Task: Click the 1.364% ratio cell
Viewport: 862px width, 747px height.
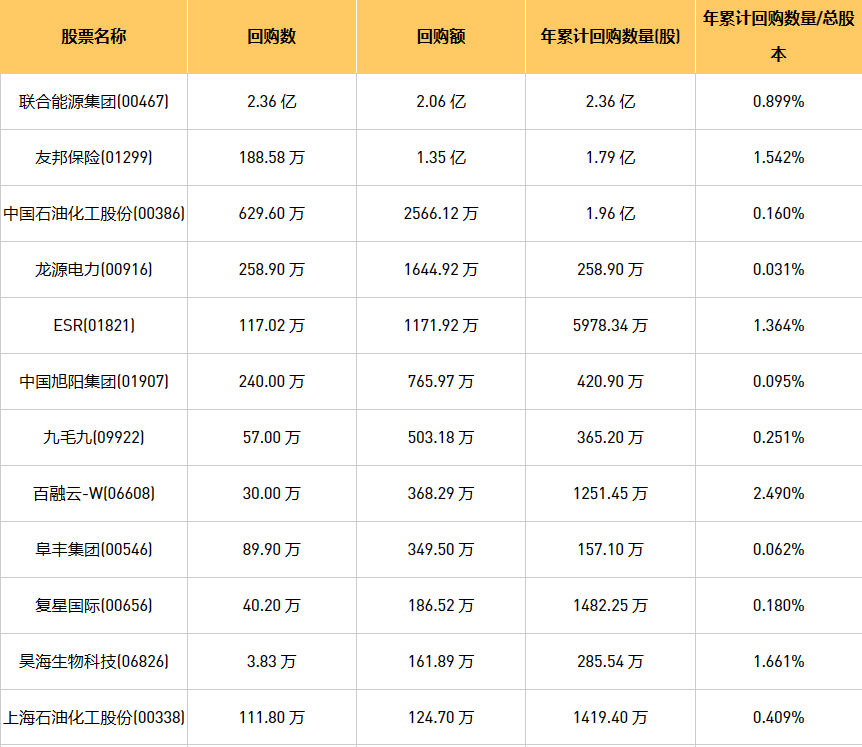Action: [778, 326]
